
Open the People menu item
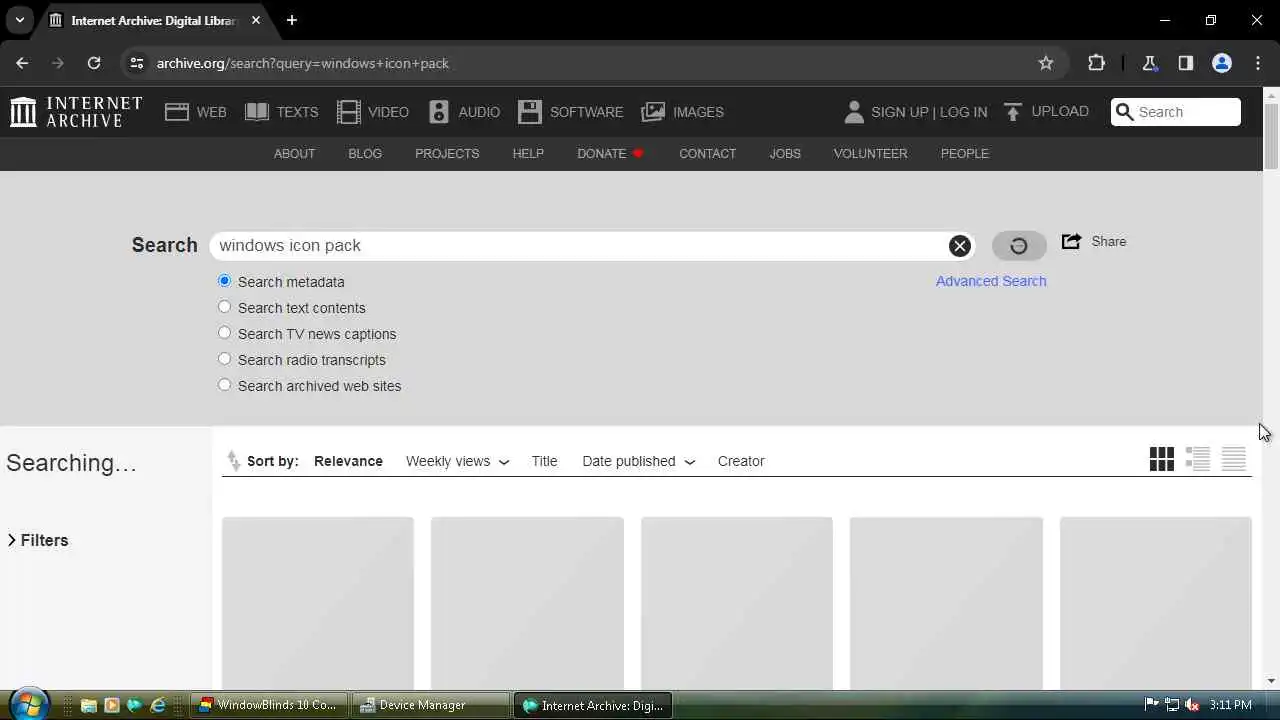pos(964,153)
